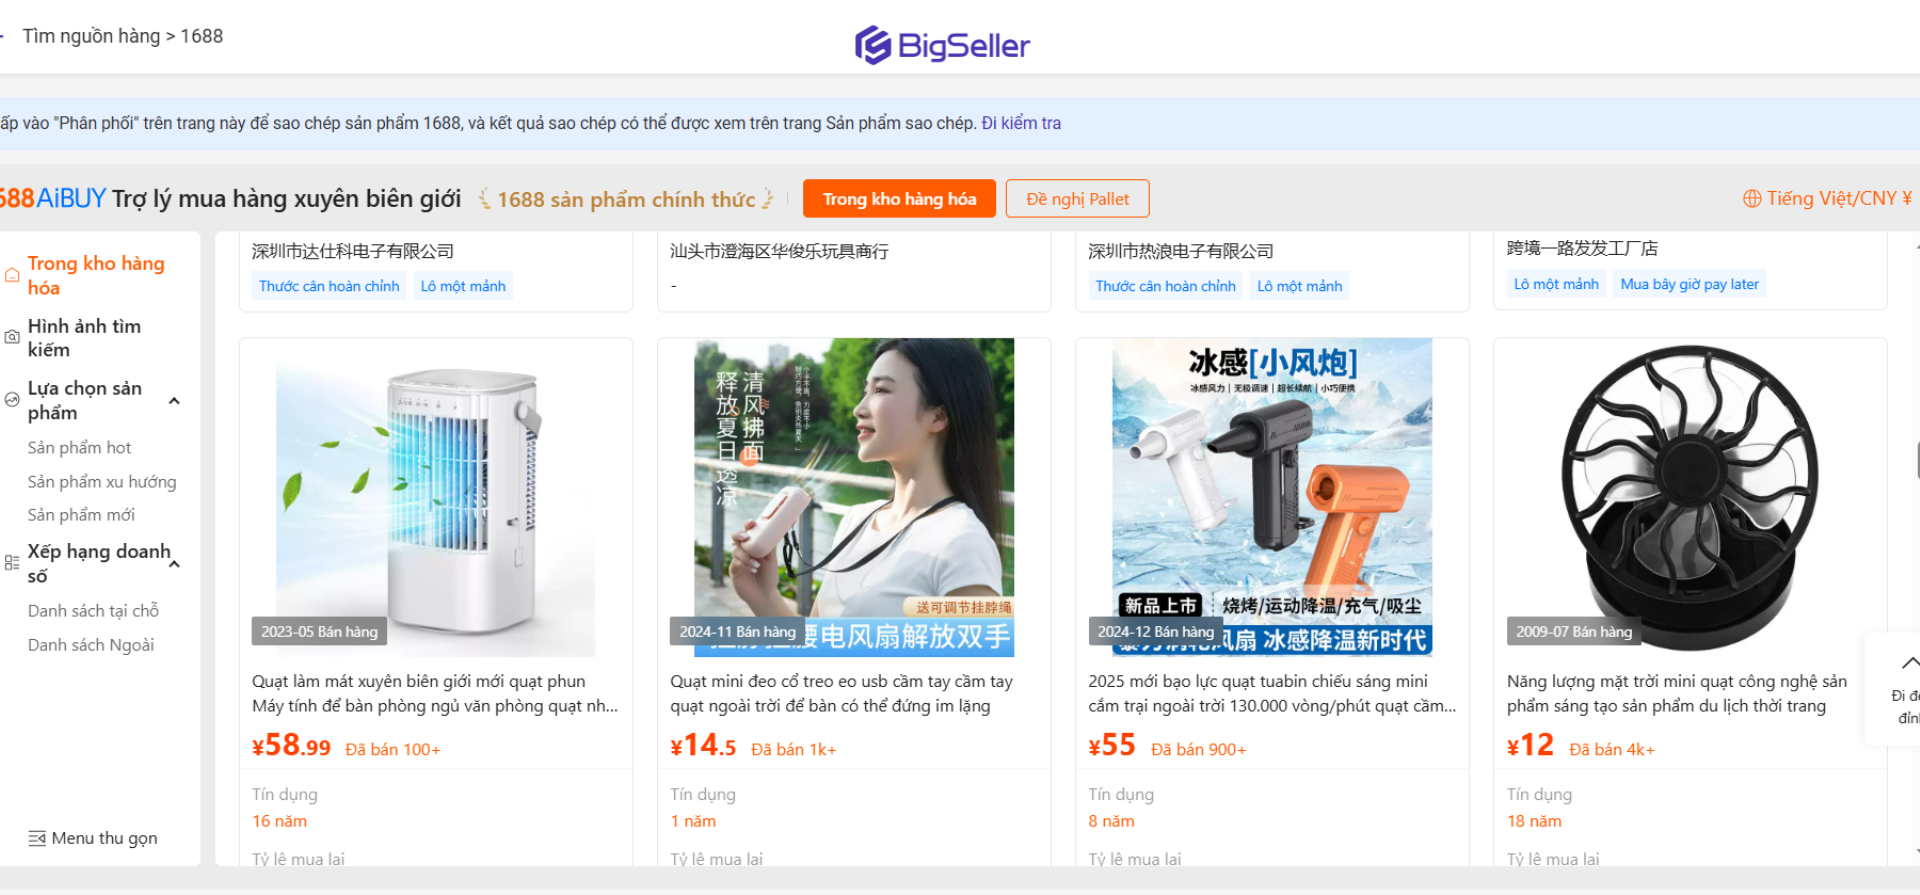
Task: Select the Sản phẩm hot menu item
Action: pos(79,447)
